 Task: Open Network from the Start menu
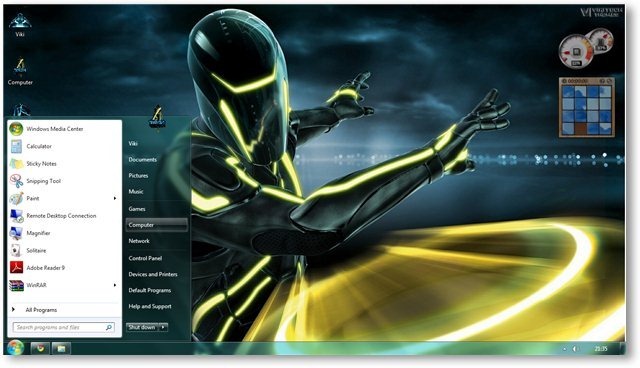139,241
